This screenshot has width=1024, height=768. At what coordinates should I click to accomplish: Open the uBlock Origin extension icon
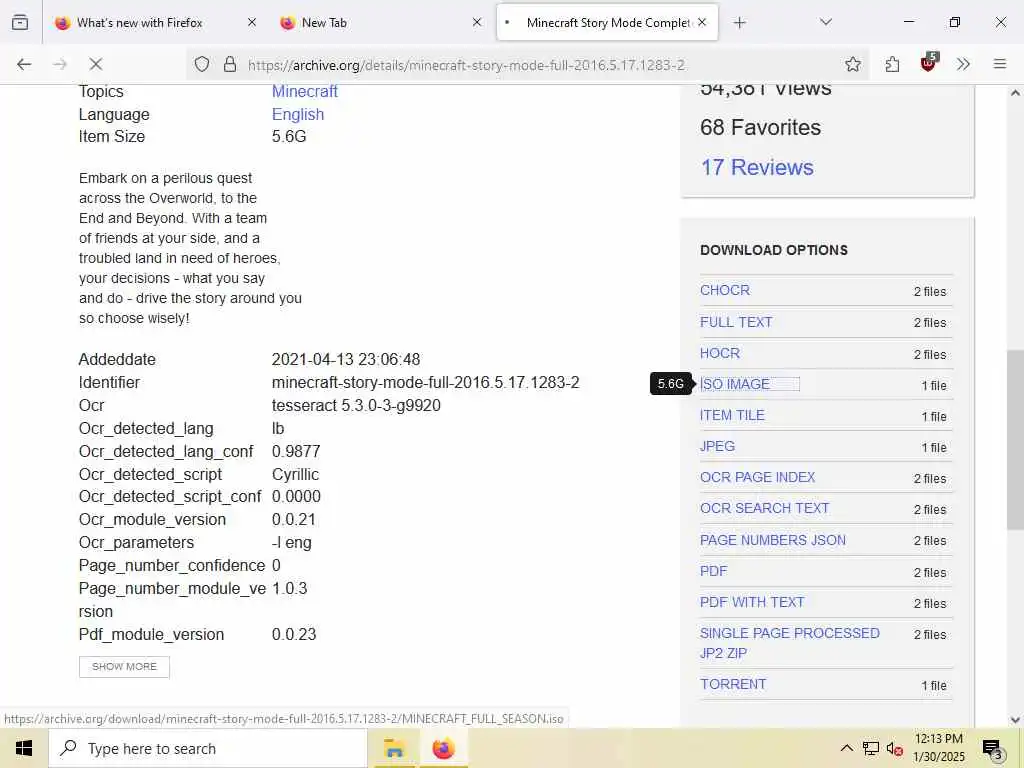(928, 63)
